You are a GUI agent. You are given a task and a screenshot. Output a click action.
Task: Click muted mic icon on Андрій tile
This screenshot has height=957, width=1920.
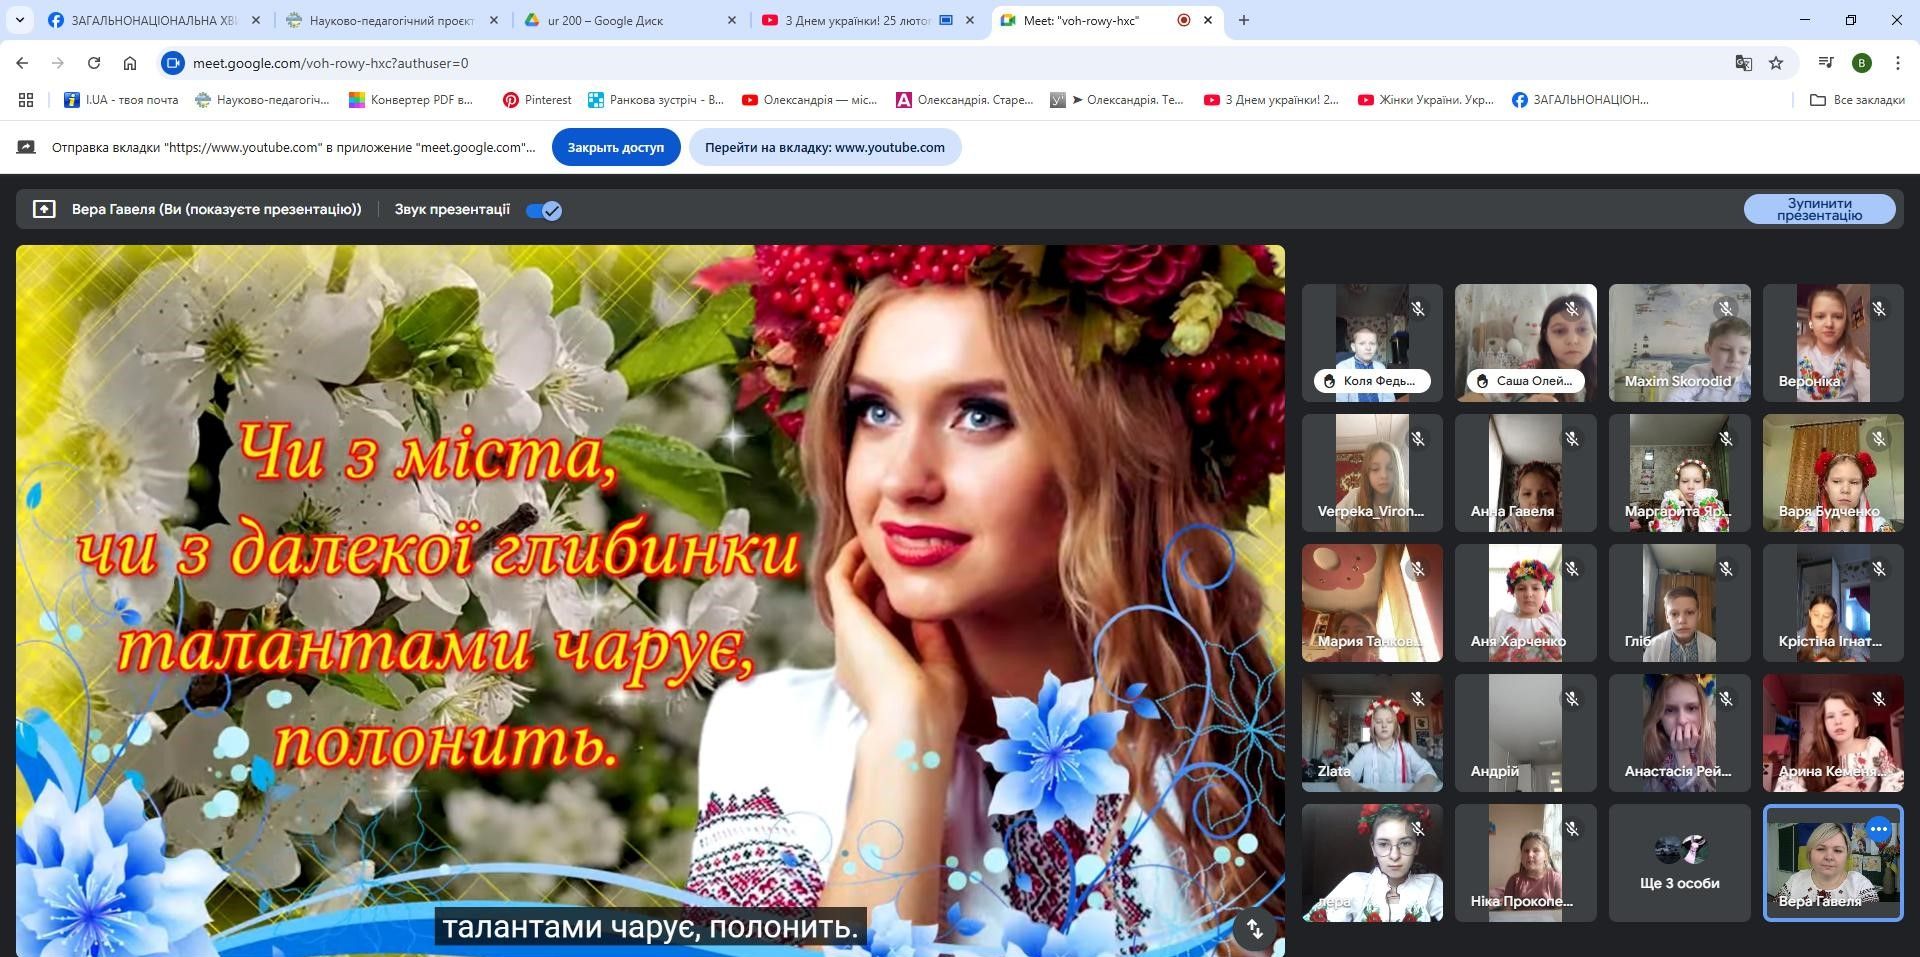pyautogui.click(x=1572, y=699)
